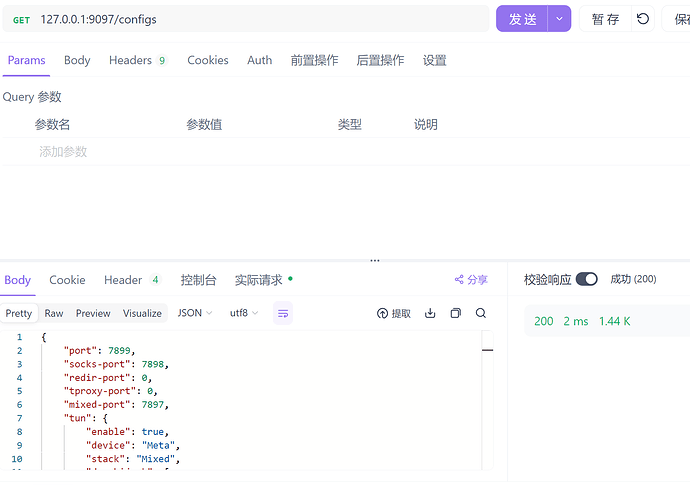This screenshot has width=690, height=485.
Task: Select the response Cookie tab
Action: point(67,280)
